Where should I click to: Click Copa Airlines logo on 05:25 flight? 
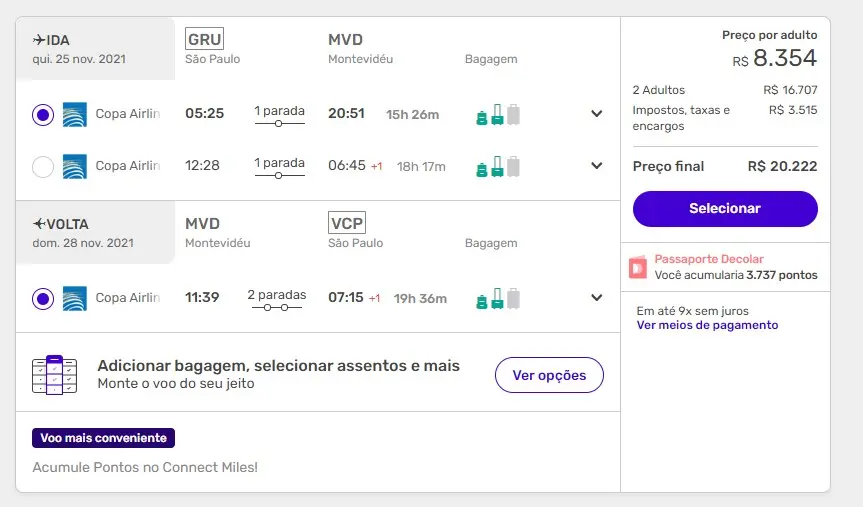pyautogui.click(x=75, y=114)
